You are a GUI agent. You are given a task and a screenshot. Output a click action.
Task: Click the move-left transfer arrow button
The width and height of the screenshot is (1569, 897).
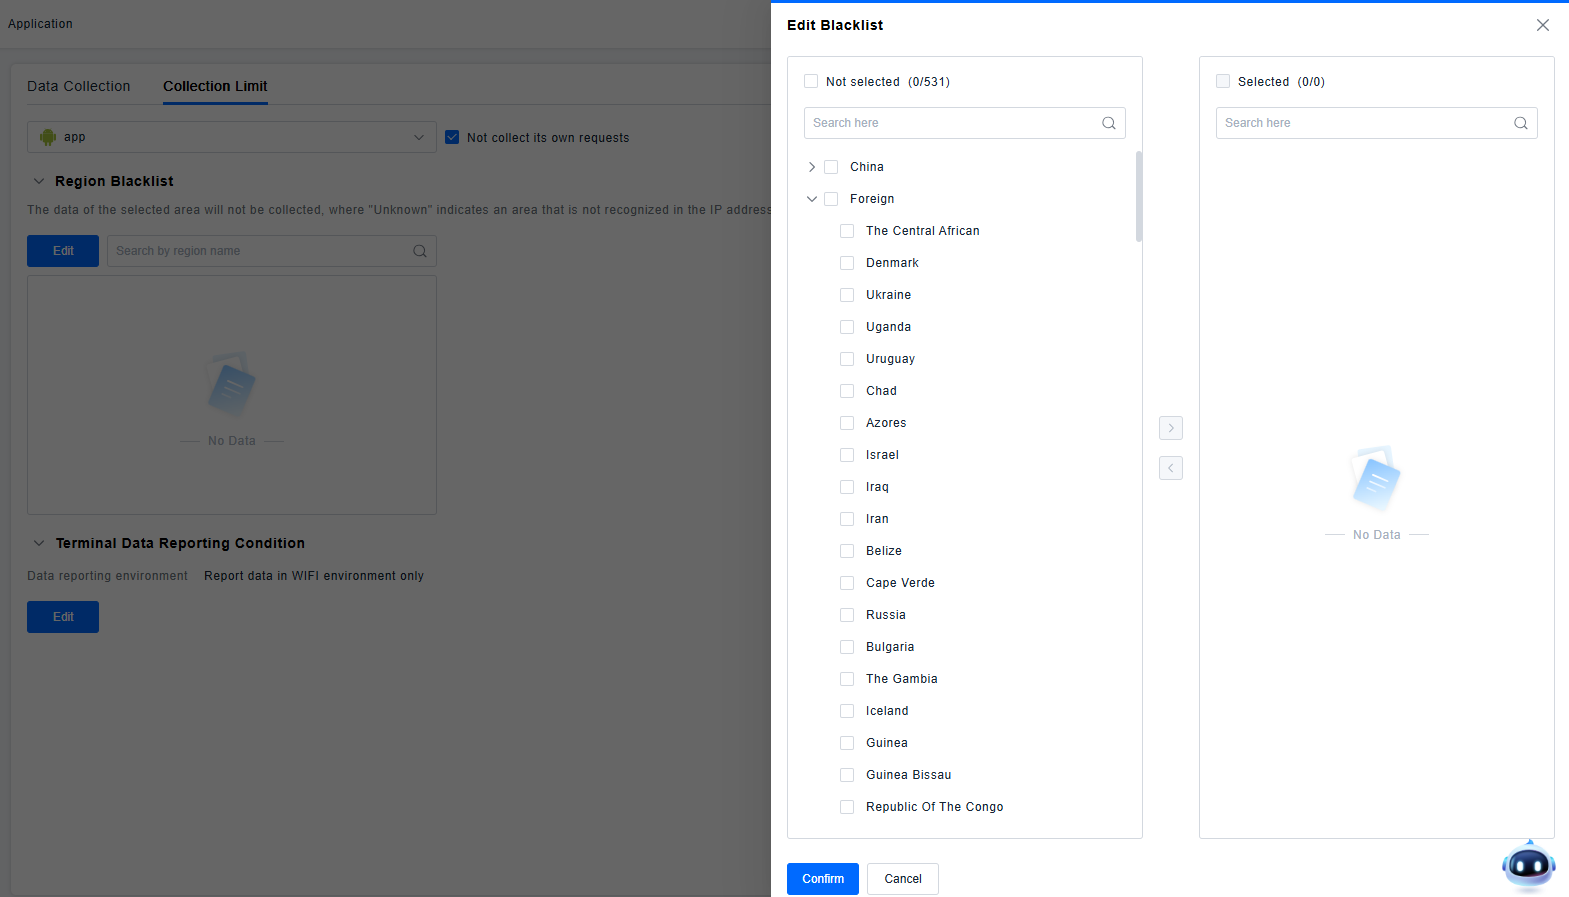(1170, 468)
